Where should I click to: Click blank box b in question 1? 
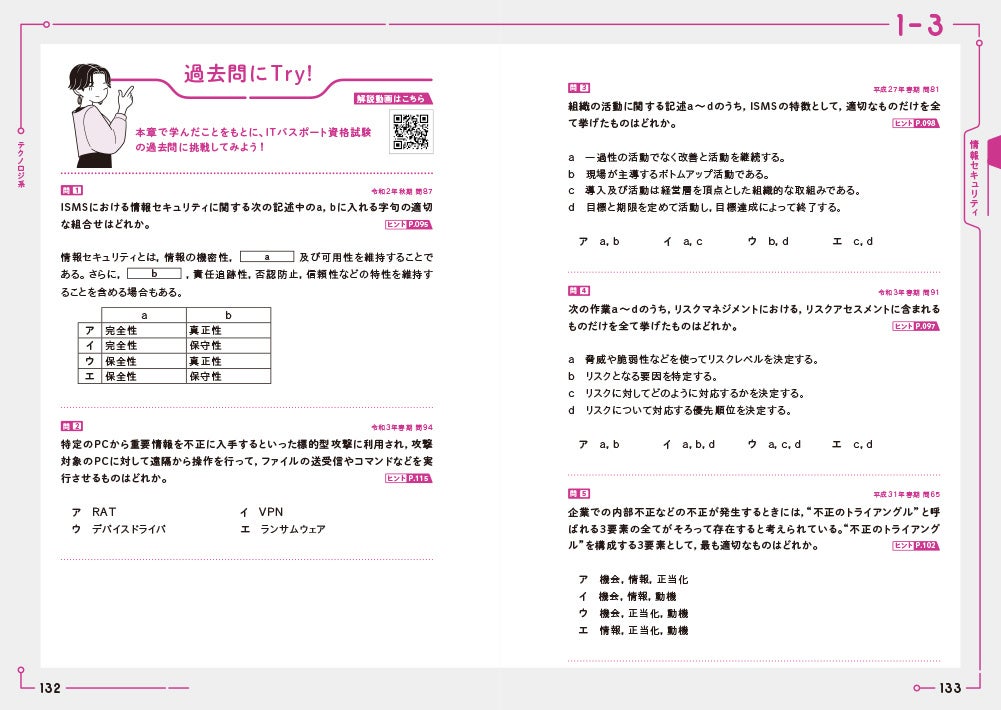click(x=154, y=274)
